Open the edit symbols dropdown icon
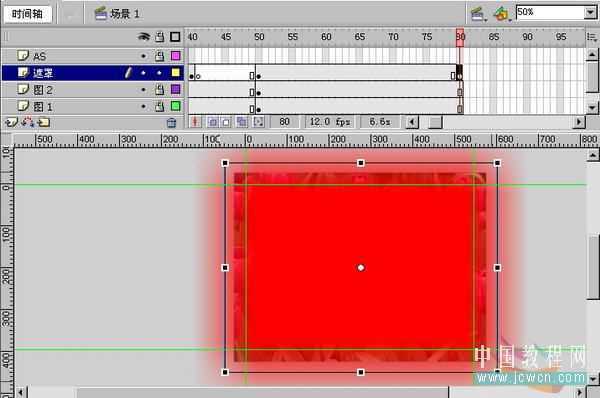Image resolution: width=600 pixels, height=398 pixels. coord(502,14)
